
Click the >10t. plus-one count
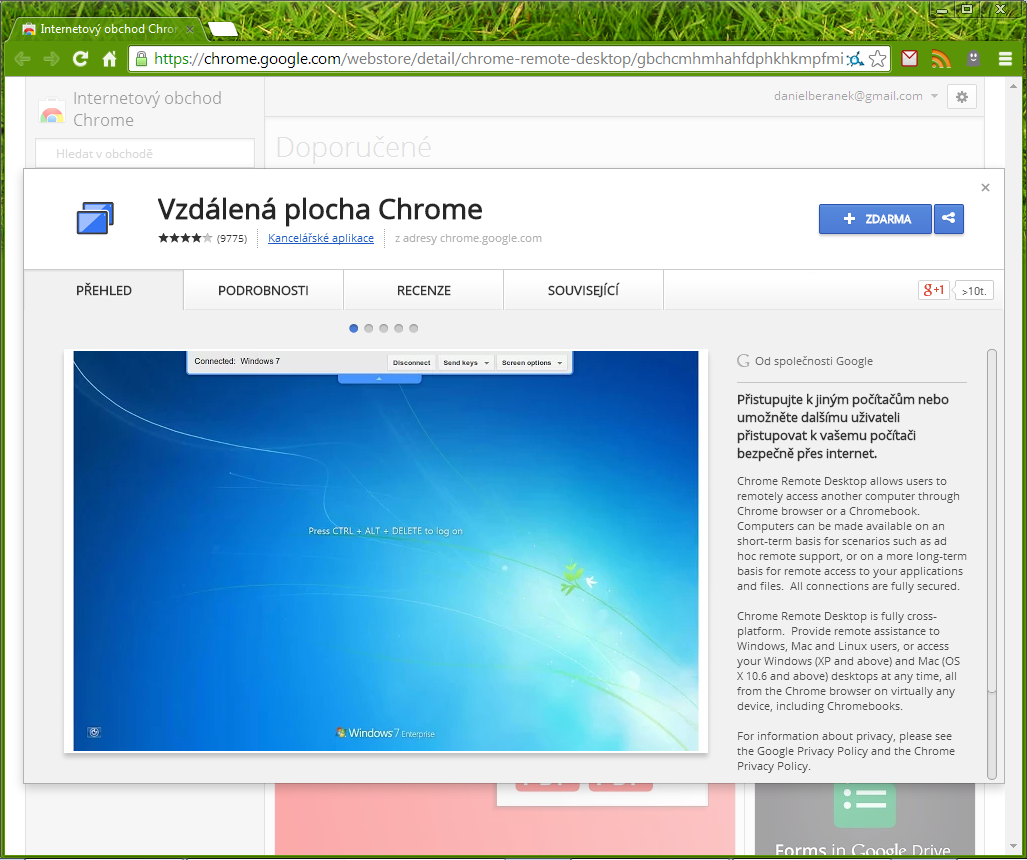[975, 291]
